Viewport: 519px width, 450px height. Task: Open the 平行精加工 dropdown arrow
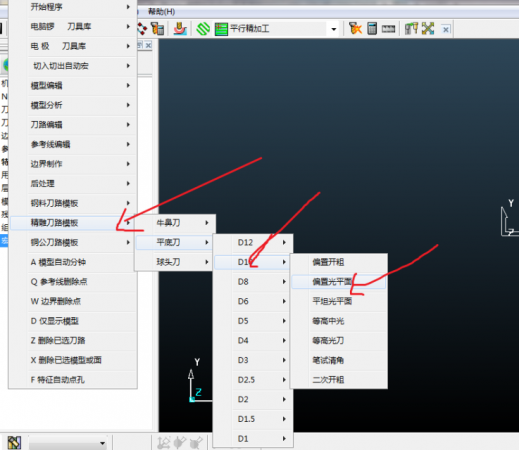334,29
